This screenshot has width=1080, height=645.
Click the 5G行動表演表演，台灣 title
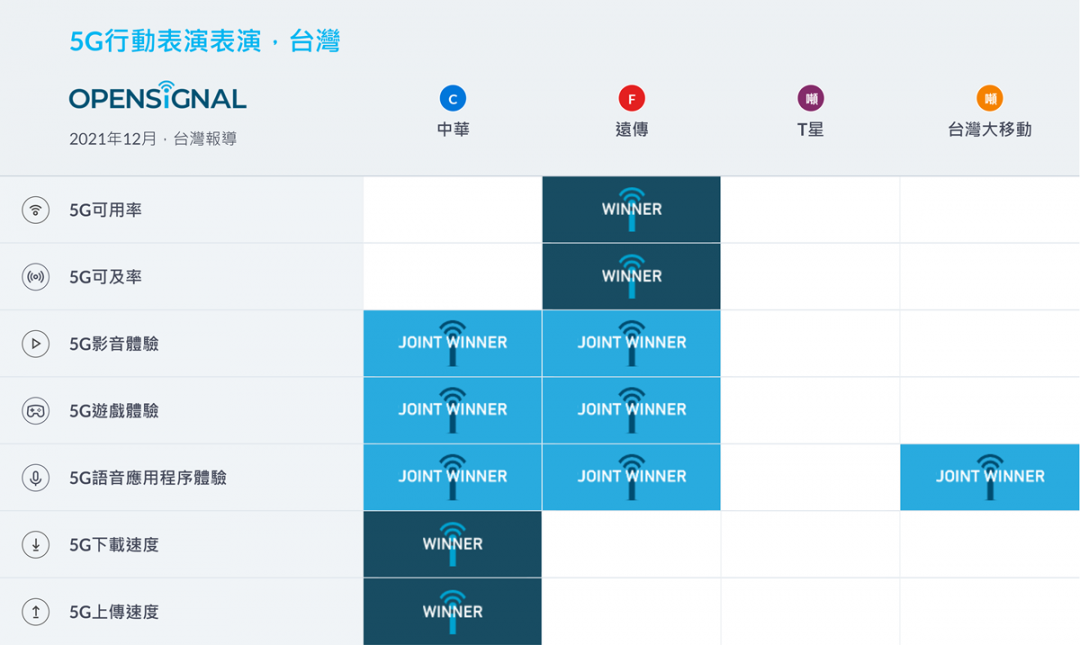point(205,41)
